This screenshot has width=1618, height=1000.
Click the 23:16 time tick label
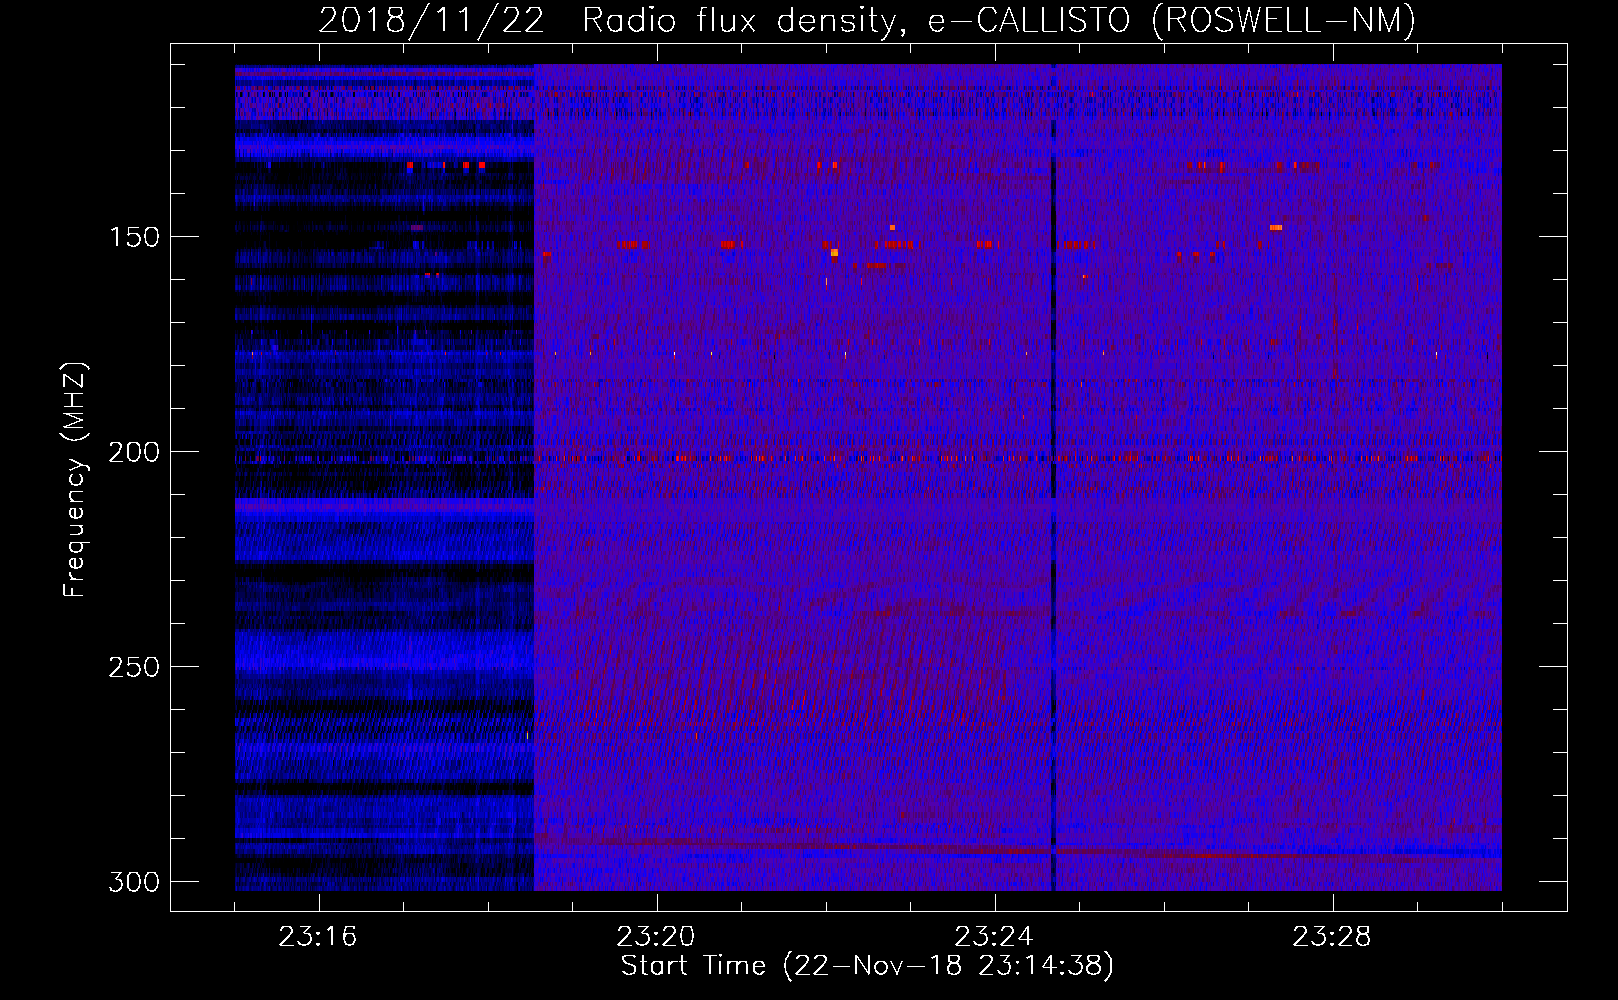click(x=318, y=937)
